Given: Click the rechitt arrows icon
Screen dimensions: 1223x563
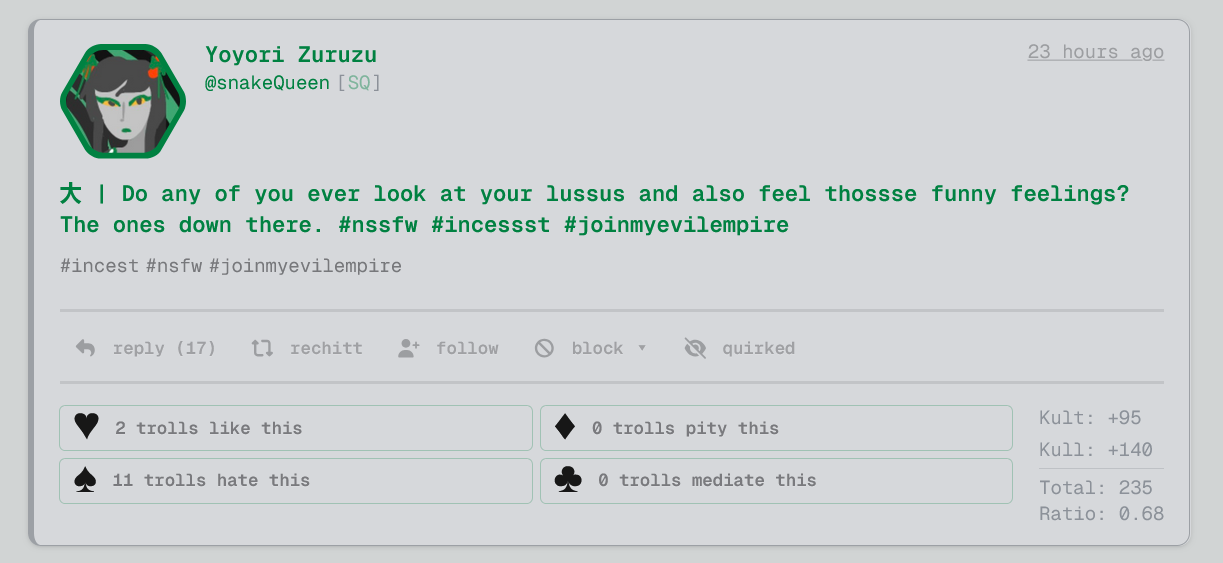Looking at the screenshot, I should tap(262, 348).
